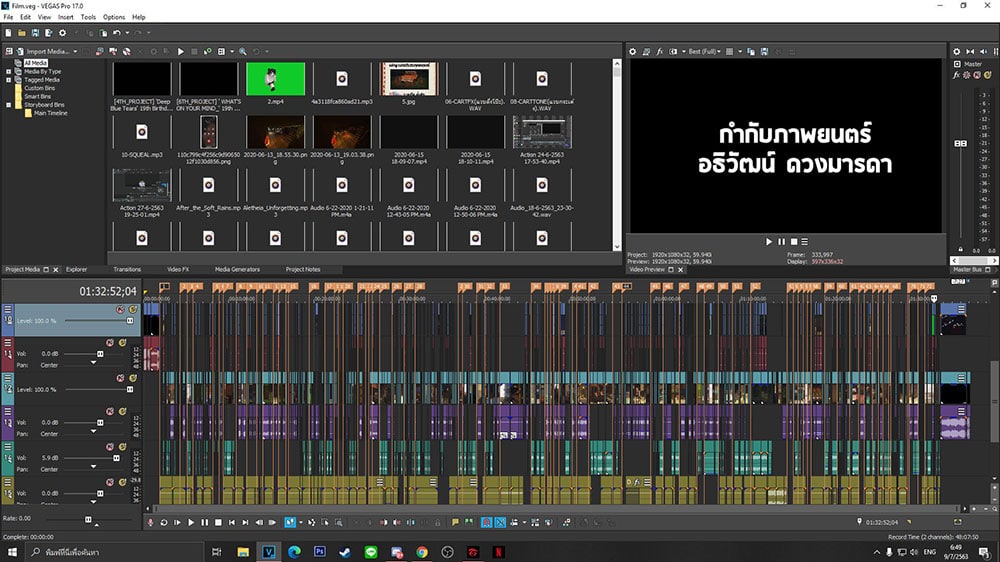
Task: Open the Options menu
Action: [x=114, y=17]
